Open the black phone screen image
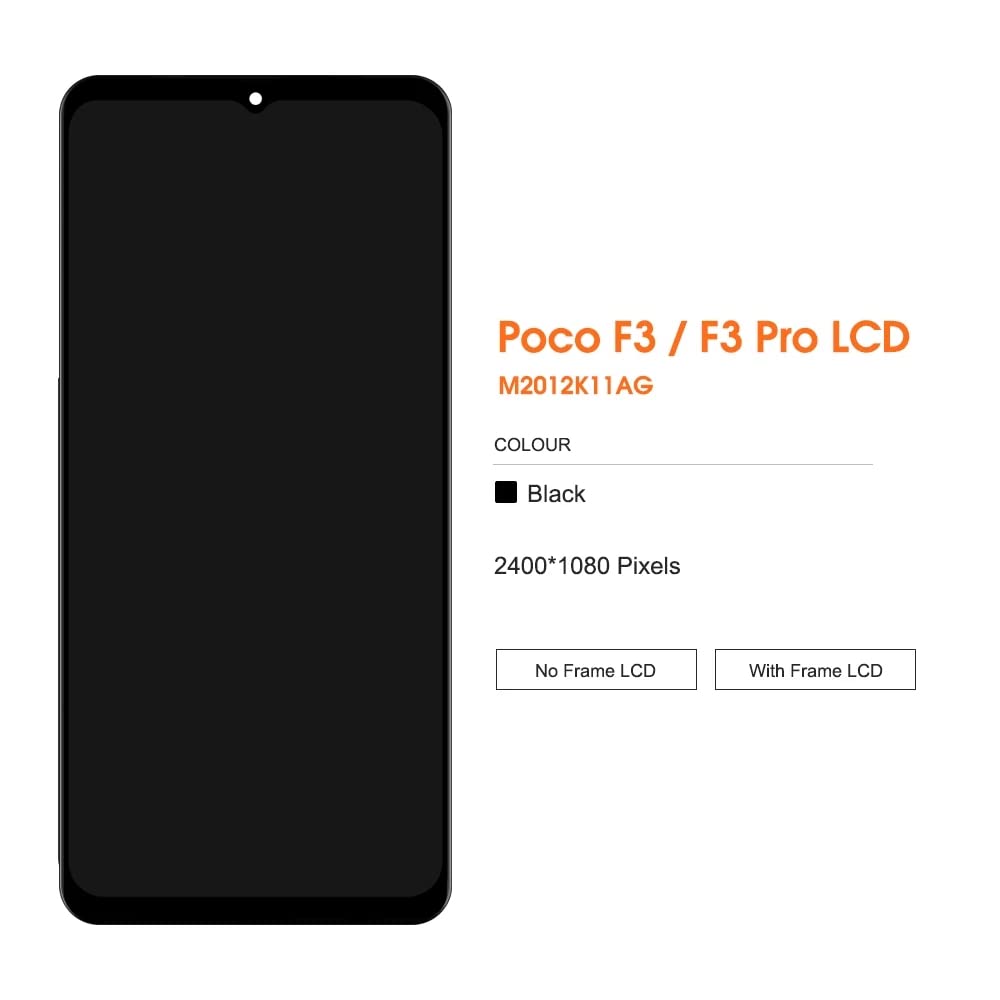This screenshot has height=1000, width=1000. click(x=255, y=499)
